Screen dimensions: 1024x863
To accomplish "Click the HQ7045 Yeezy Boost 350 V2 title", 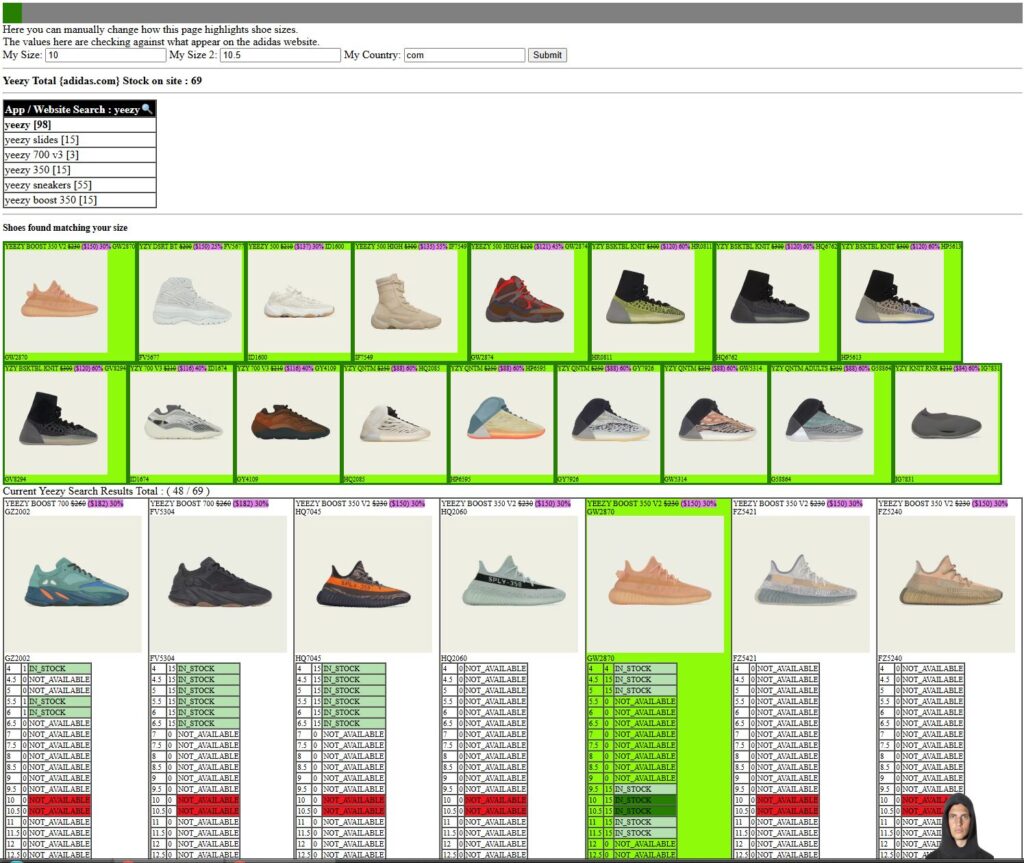I will click(x=360, y=504).
